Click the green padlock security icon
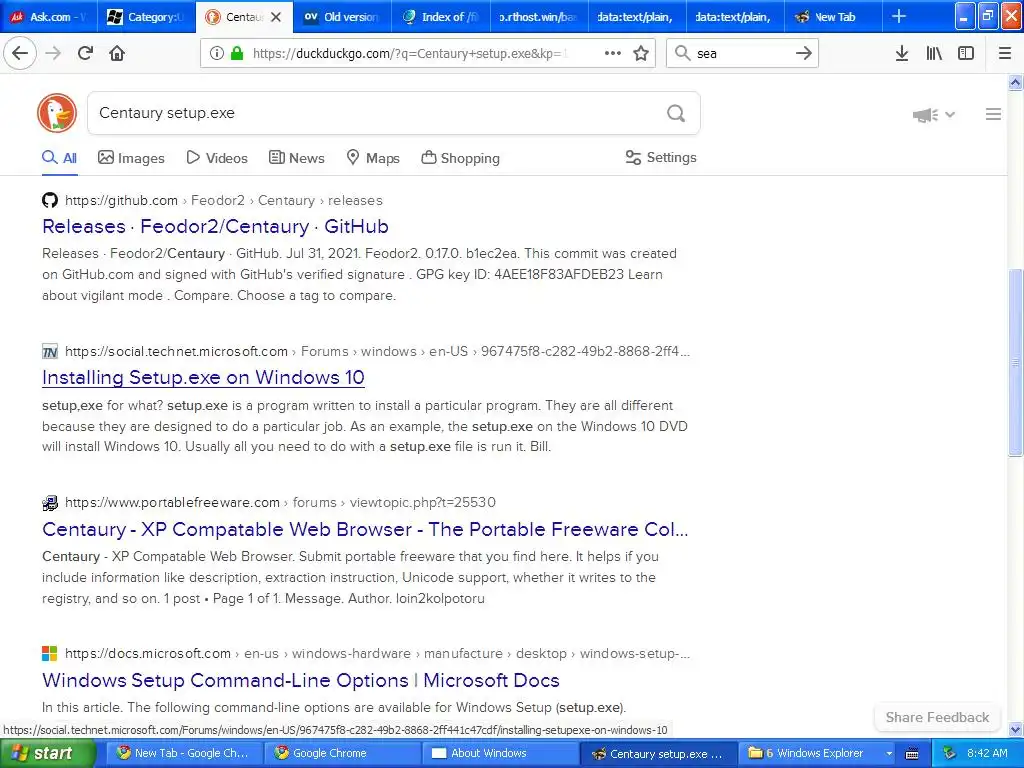 pos(237,53)
